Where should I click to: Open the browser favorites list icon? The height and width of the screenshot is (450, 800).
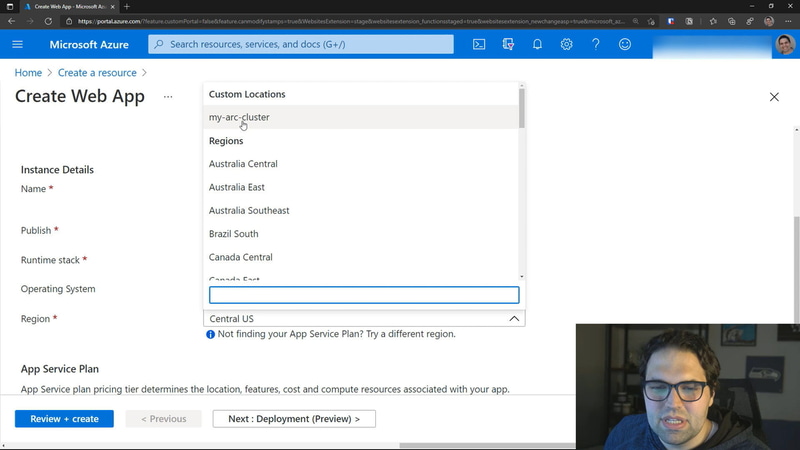pyautogui.click(x=713, y=21)
